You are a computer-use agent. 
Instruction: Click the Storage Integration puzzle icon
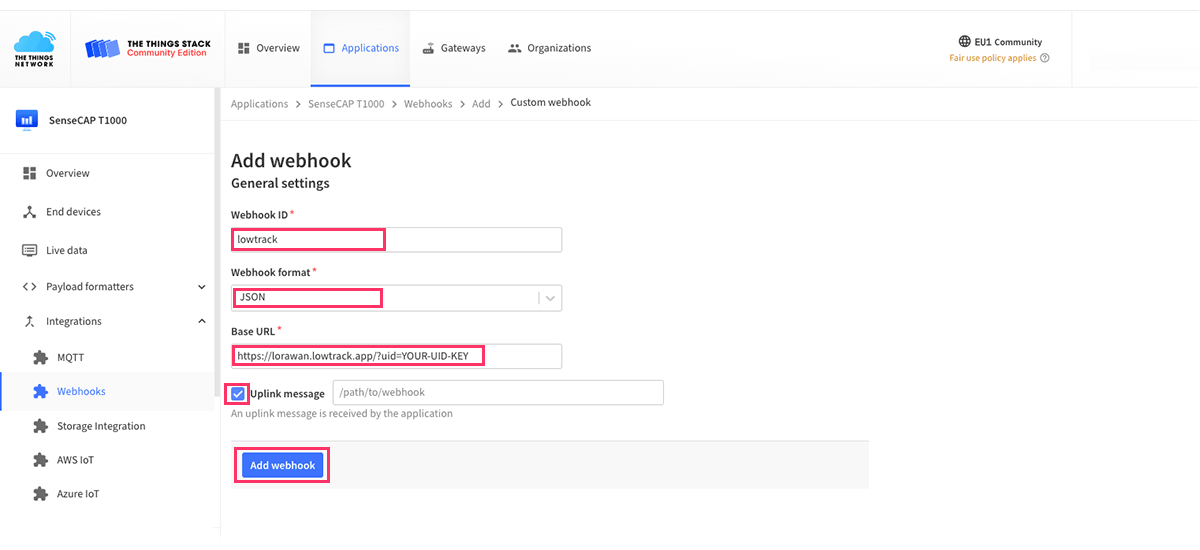coord(40,426)
